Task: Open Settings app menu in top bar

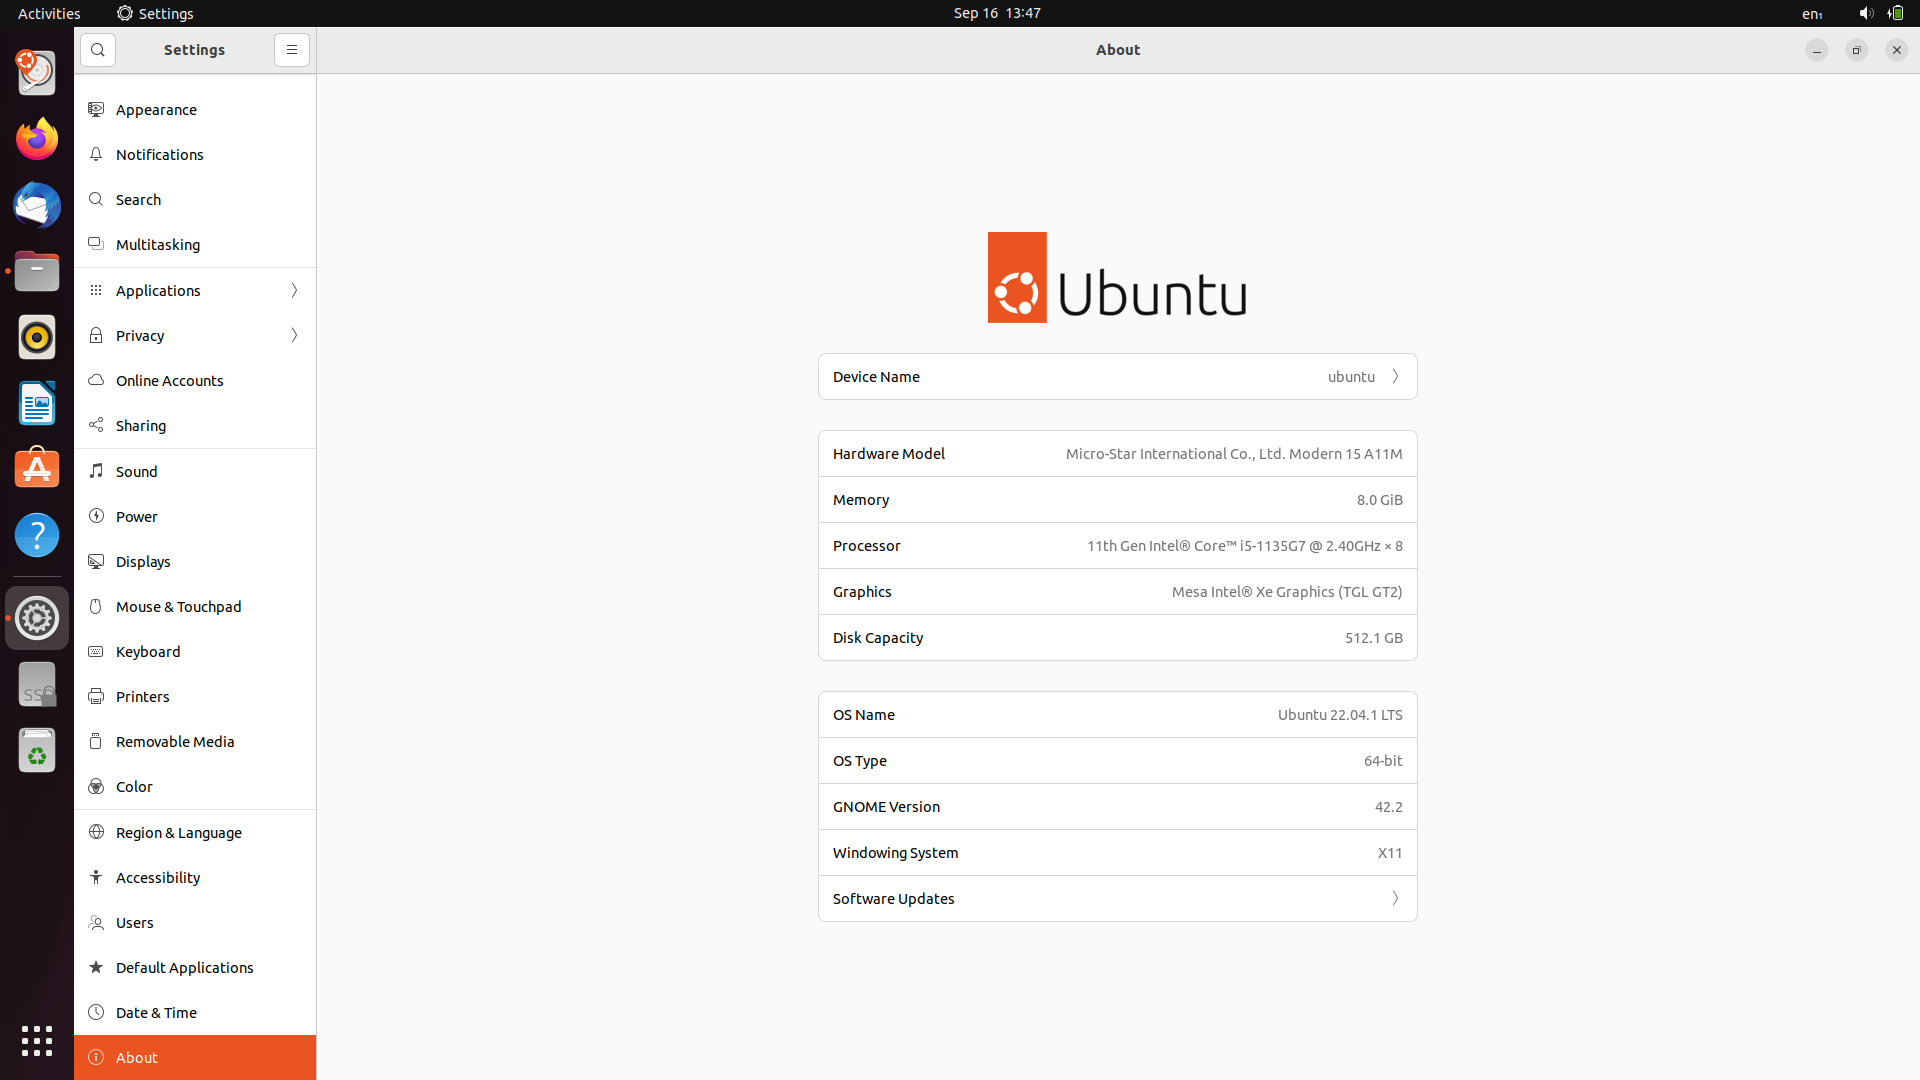Action: click(155, 13)
